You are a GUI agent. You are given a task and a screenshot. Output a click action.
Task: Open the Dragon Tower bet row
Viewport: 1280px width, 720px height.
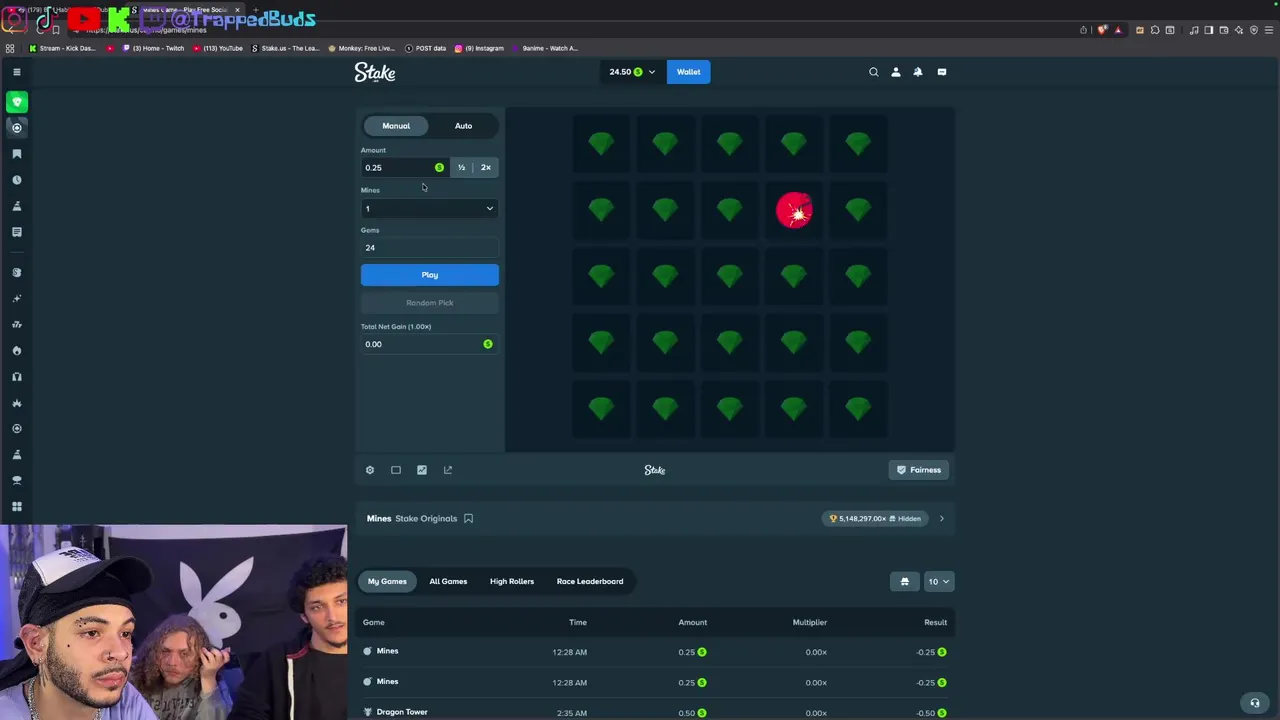pyautogui.click(x=655, y=712)
